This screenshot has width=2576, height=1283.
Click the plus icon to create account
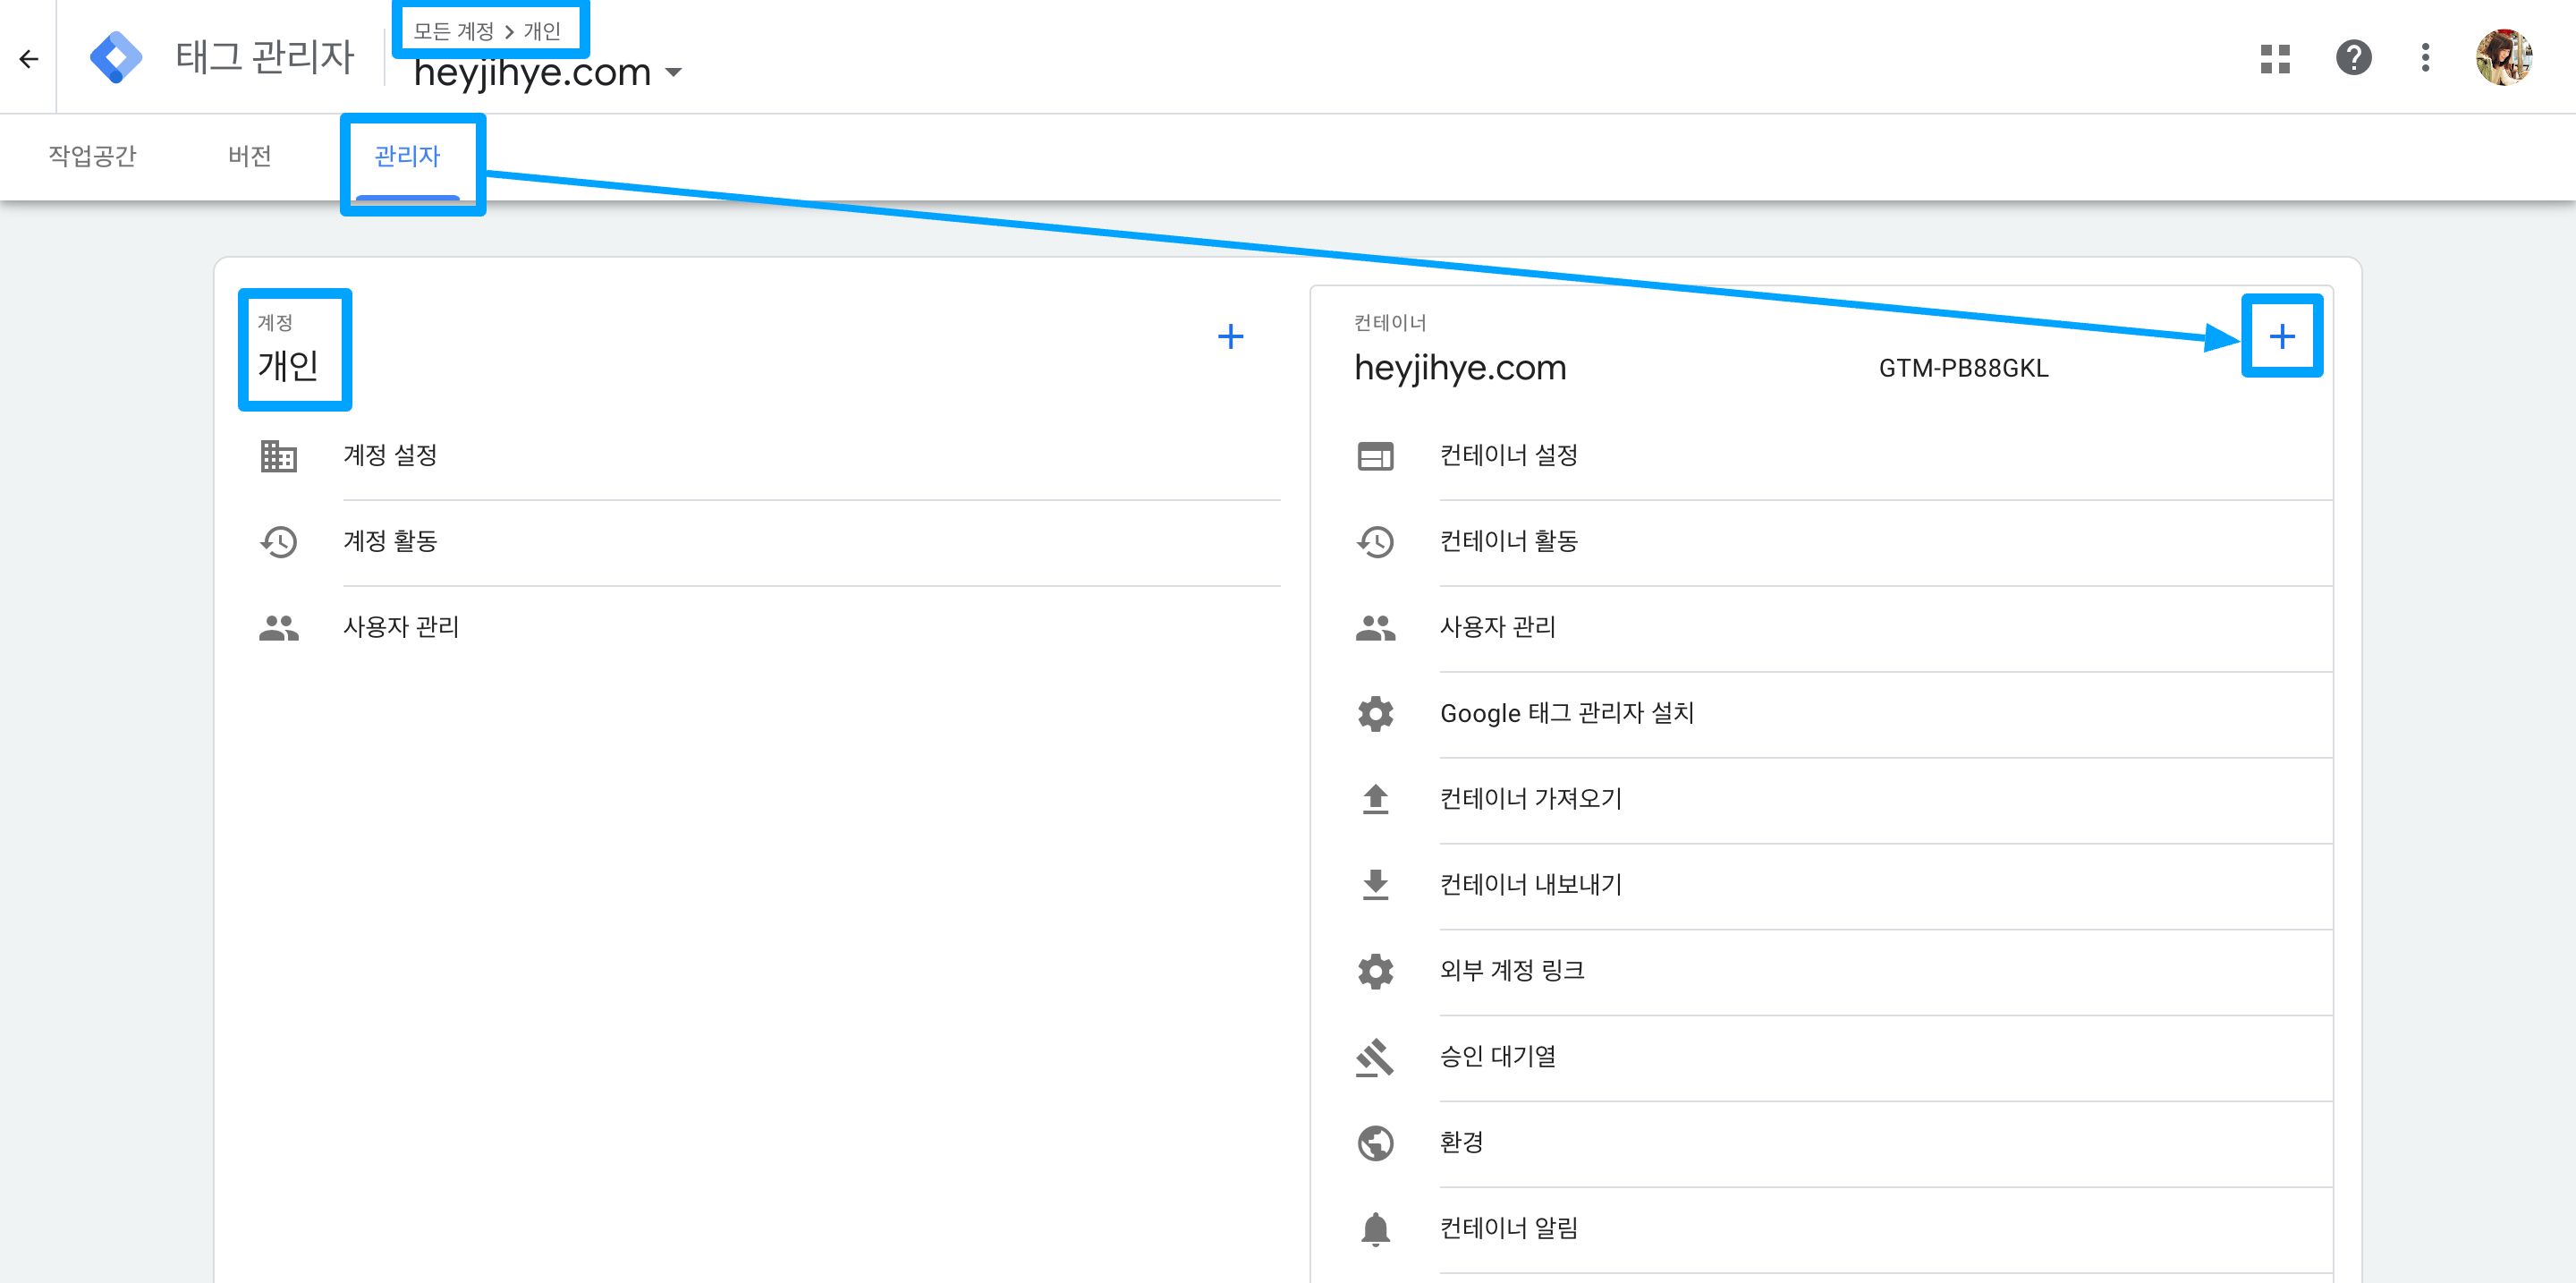coord(1230,336)
